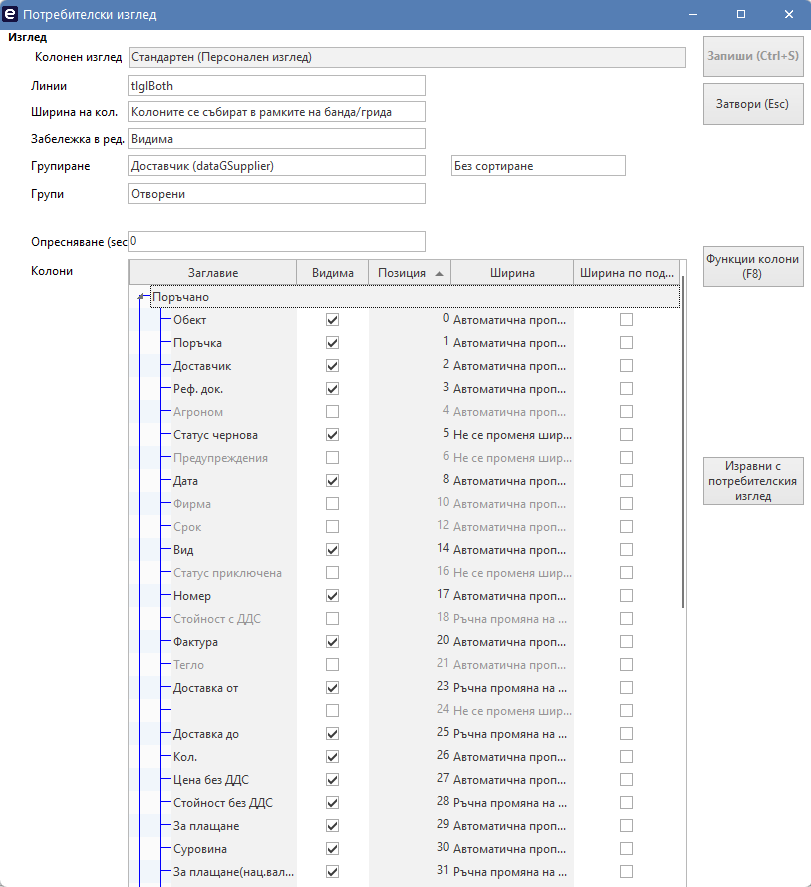Collapse the Поръчано tree group
This screenshot has width=811, height=887.
pos(141,296)
